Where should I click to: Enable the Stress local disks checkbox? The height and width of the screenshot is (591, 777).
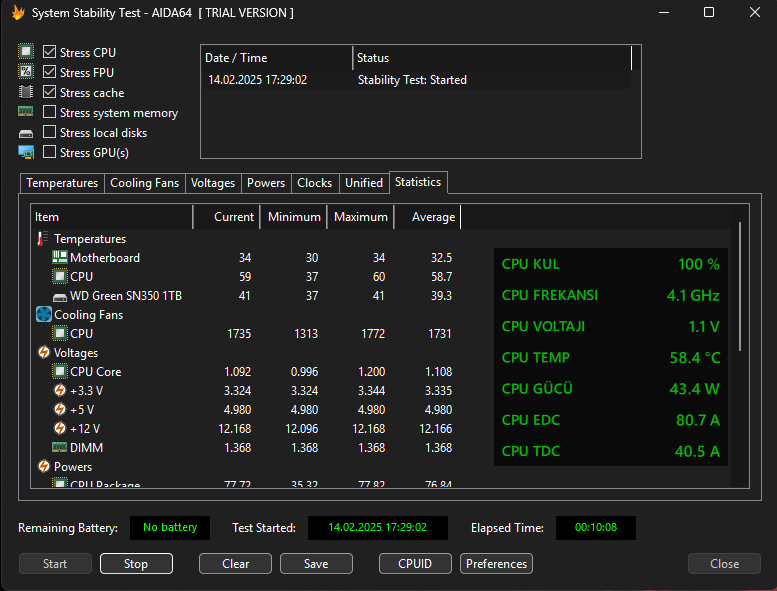coord(49,132)
